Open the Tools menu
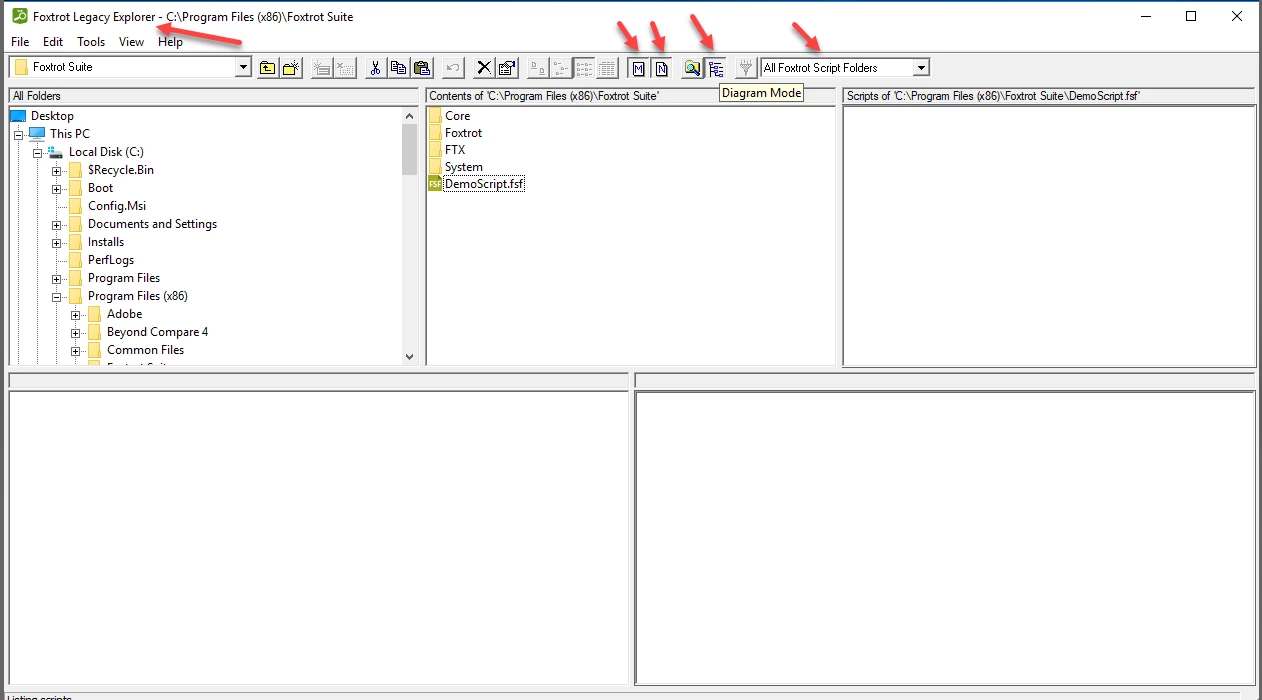This screenshot has width=1262, height=700. [x=91, y=42]
